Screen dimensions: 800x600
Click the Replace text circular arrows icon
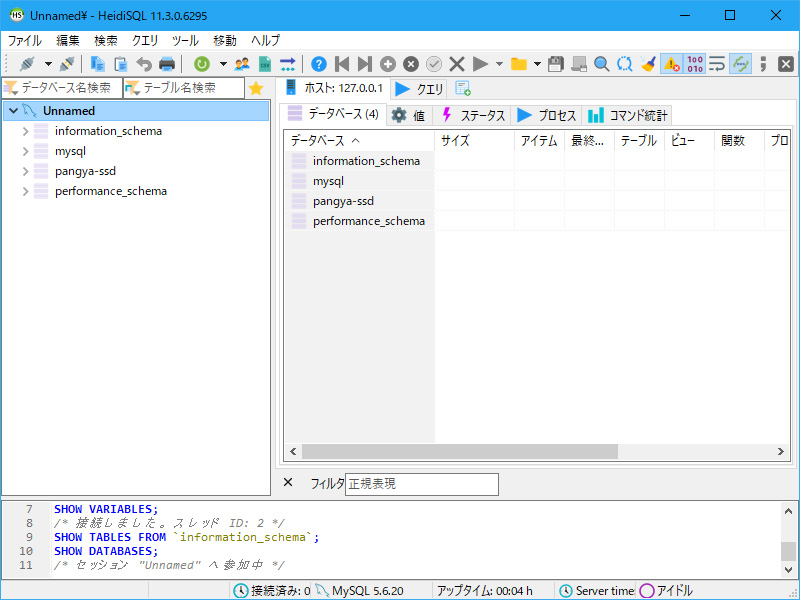pyautogui.click(x=624, y=64)
